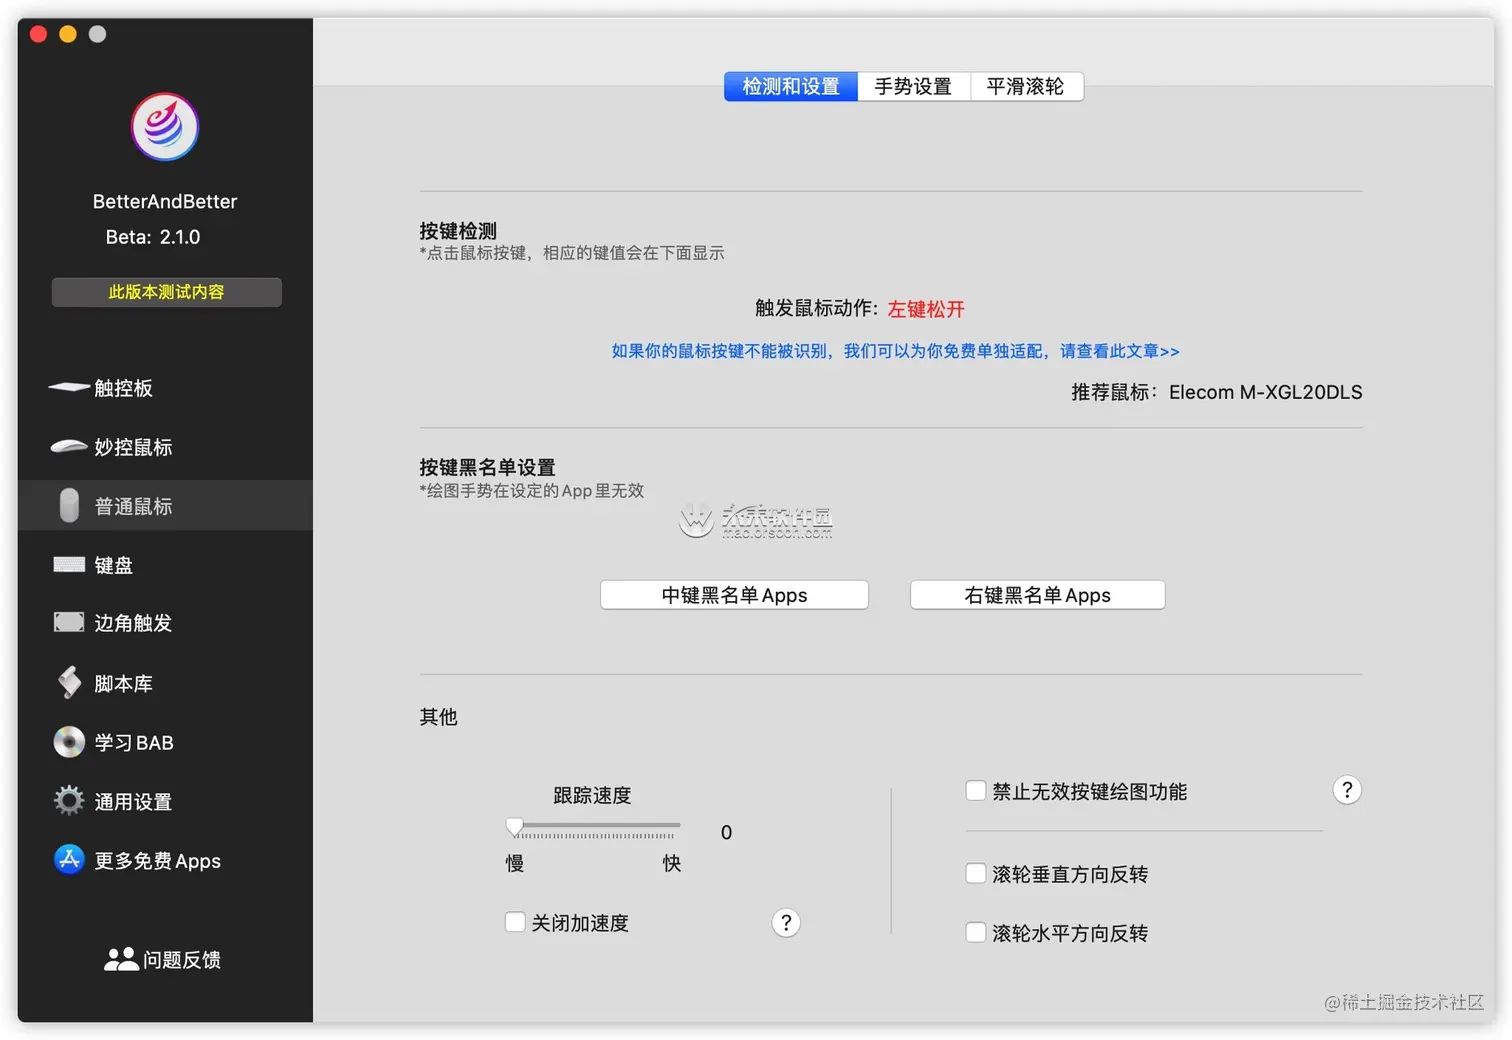Viewport: 1512px width, 1040px height.
Task: Open 右键黑名单 Apps settings
Action: pos(1037,595)
